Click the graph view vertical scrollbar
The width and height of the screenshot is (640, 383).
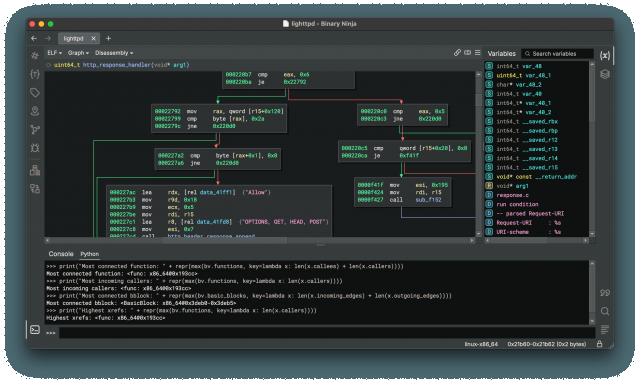point(479,155)
